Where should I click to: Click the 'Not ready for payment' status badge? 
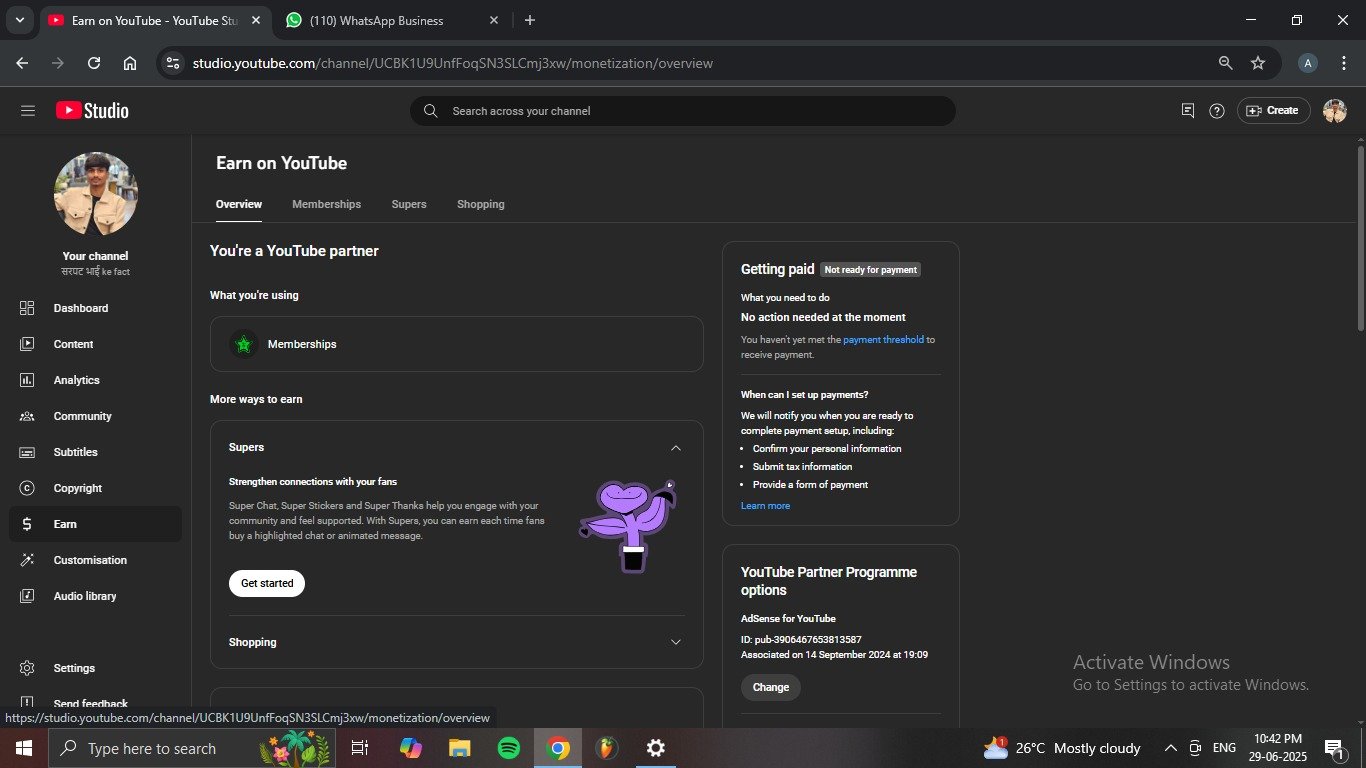(x=870, y=270)
